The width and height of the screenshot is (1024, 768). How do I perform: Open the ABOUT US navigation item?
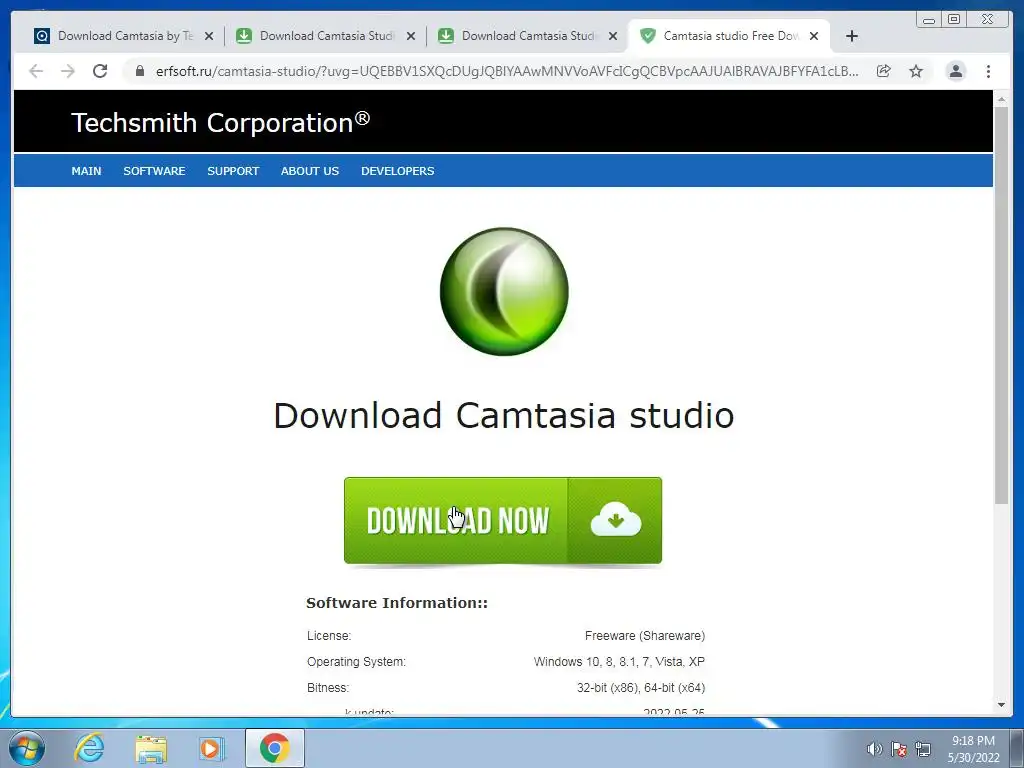[310, 171]
